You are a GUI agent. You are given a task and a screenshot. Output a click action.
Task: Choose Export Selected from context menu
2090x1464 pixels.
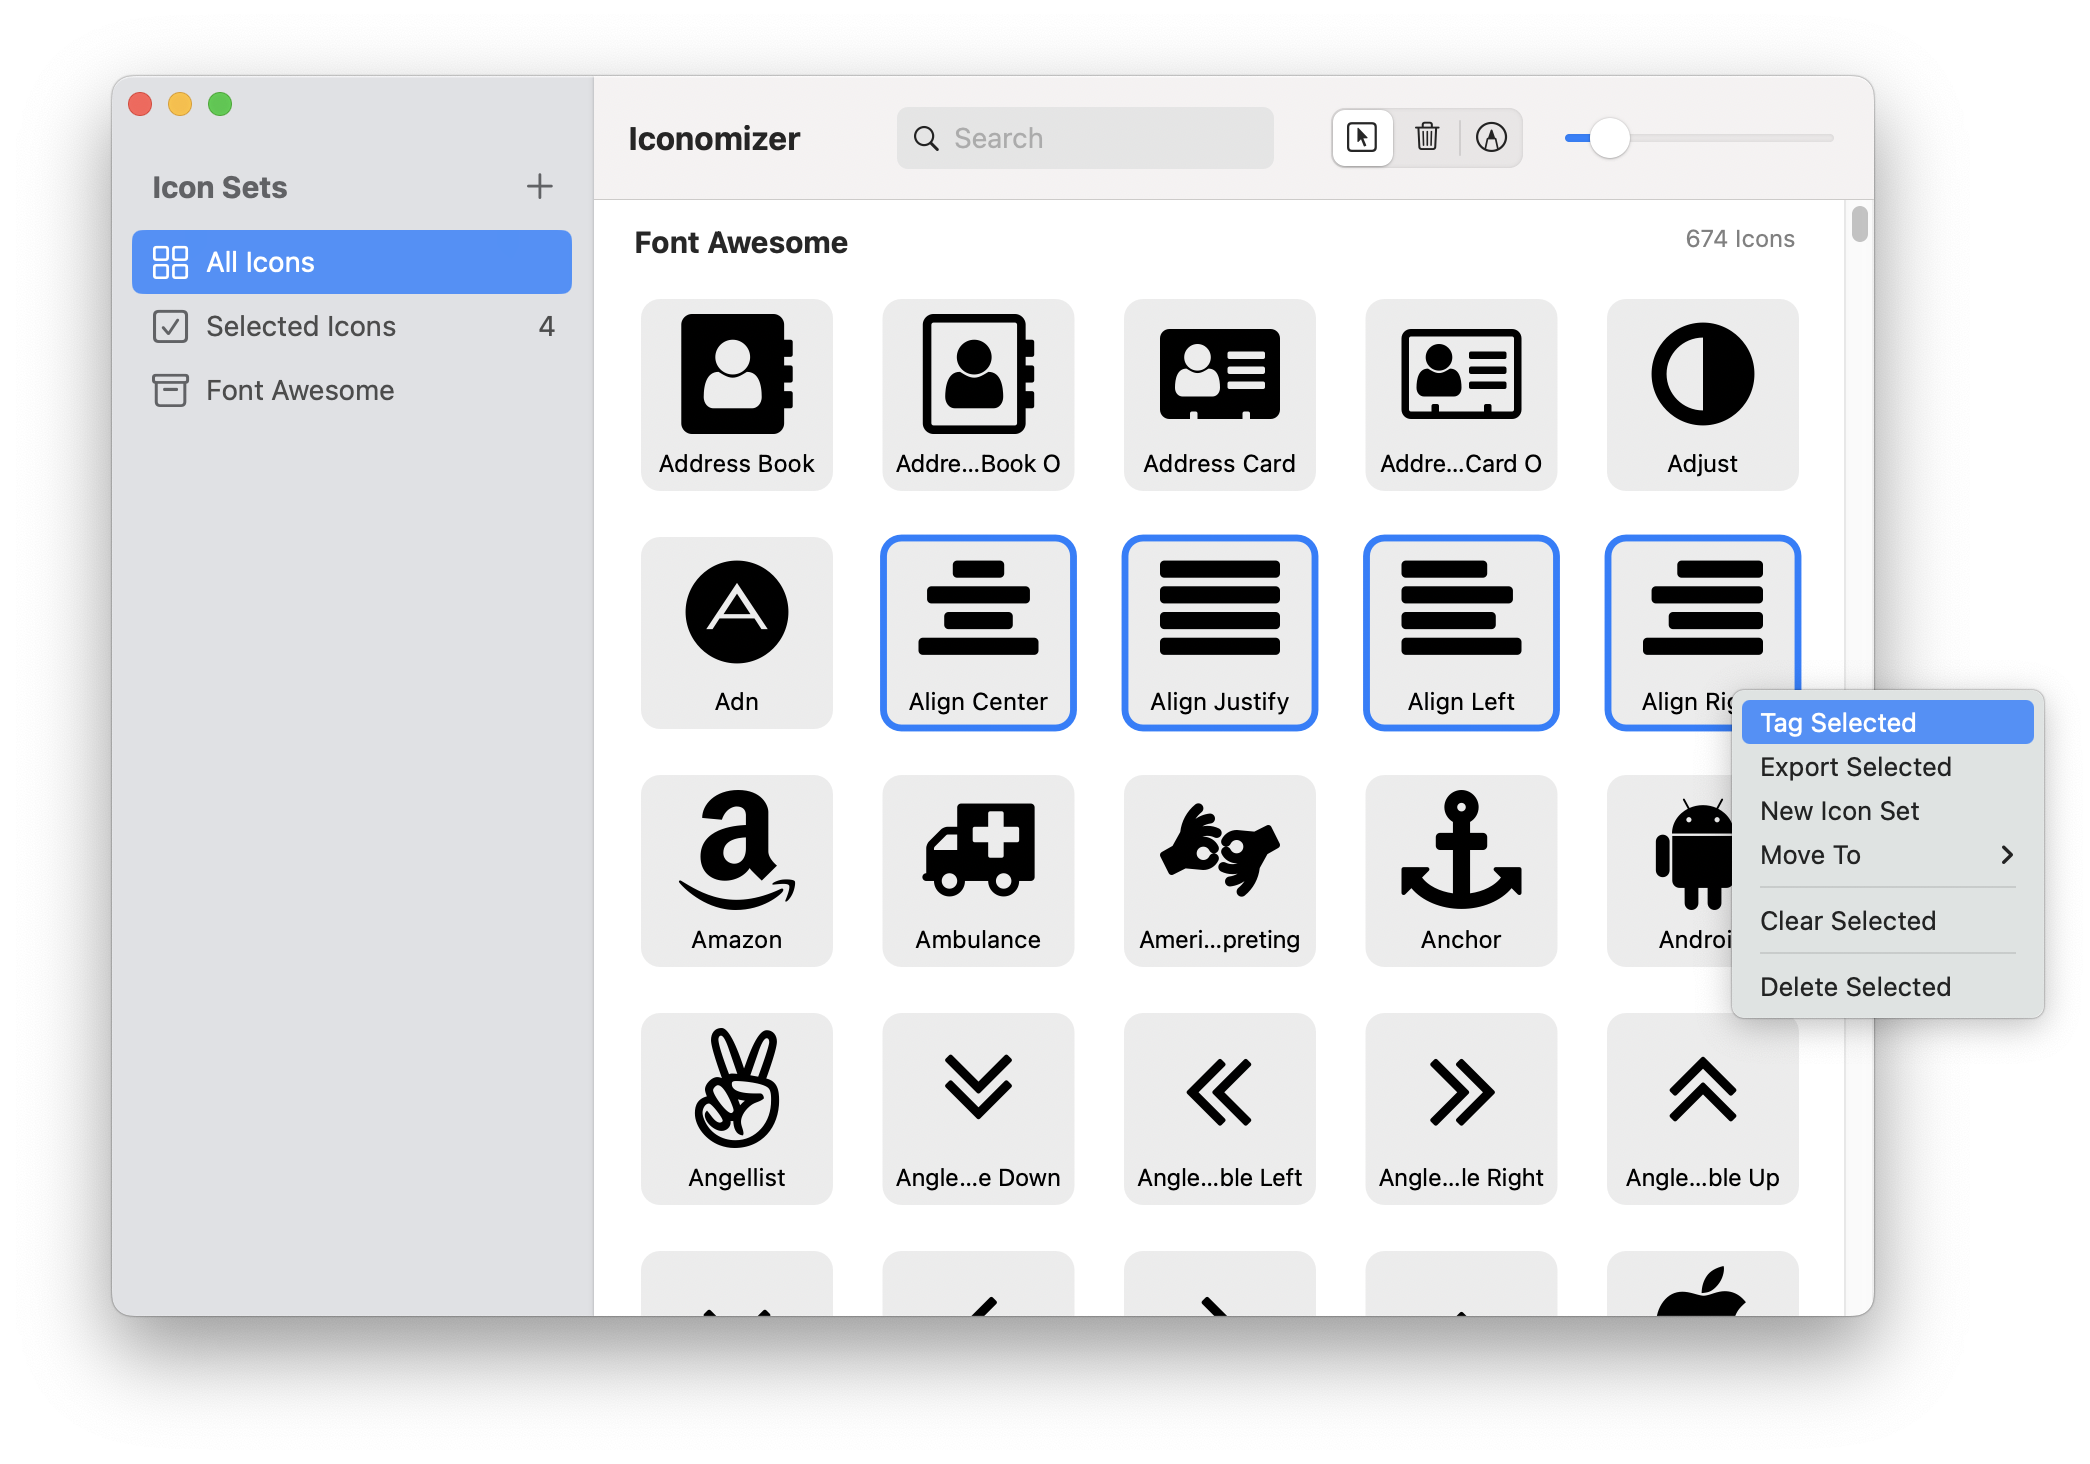(x=1855, y=767)
